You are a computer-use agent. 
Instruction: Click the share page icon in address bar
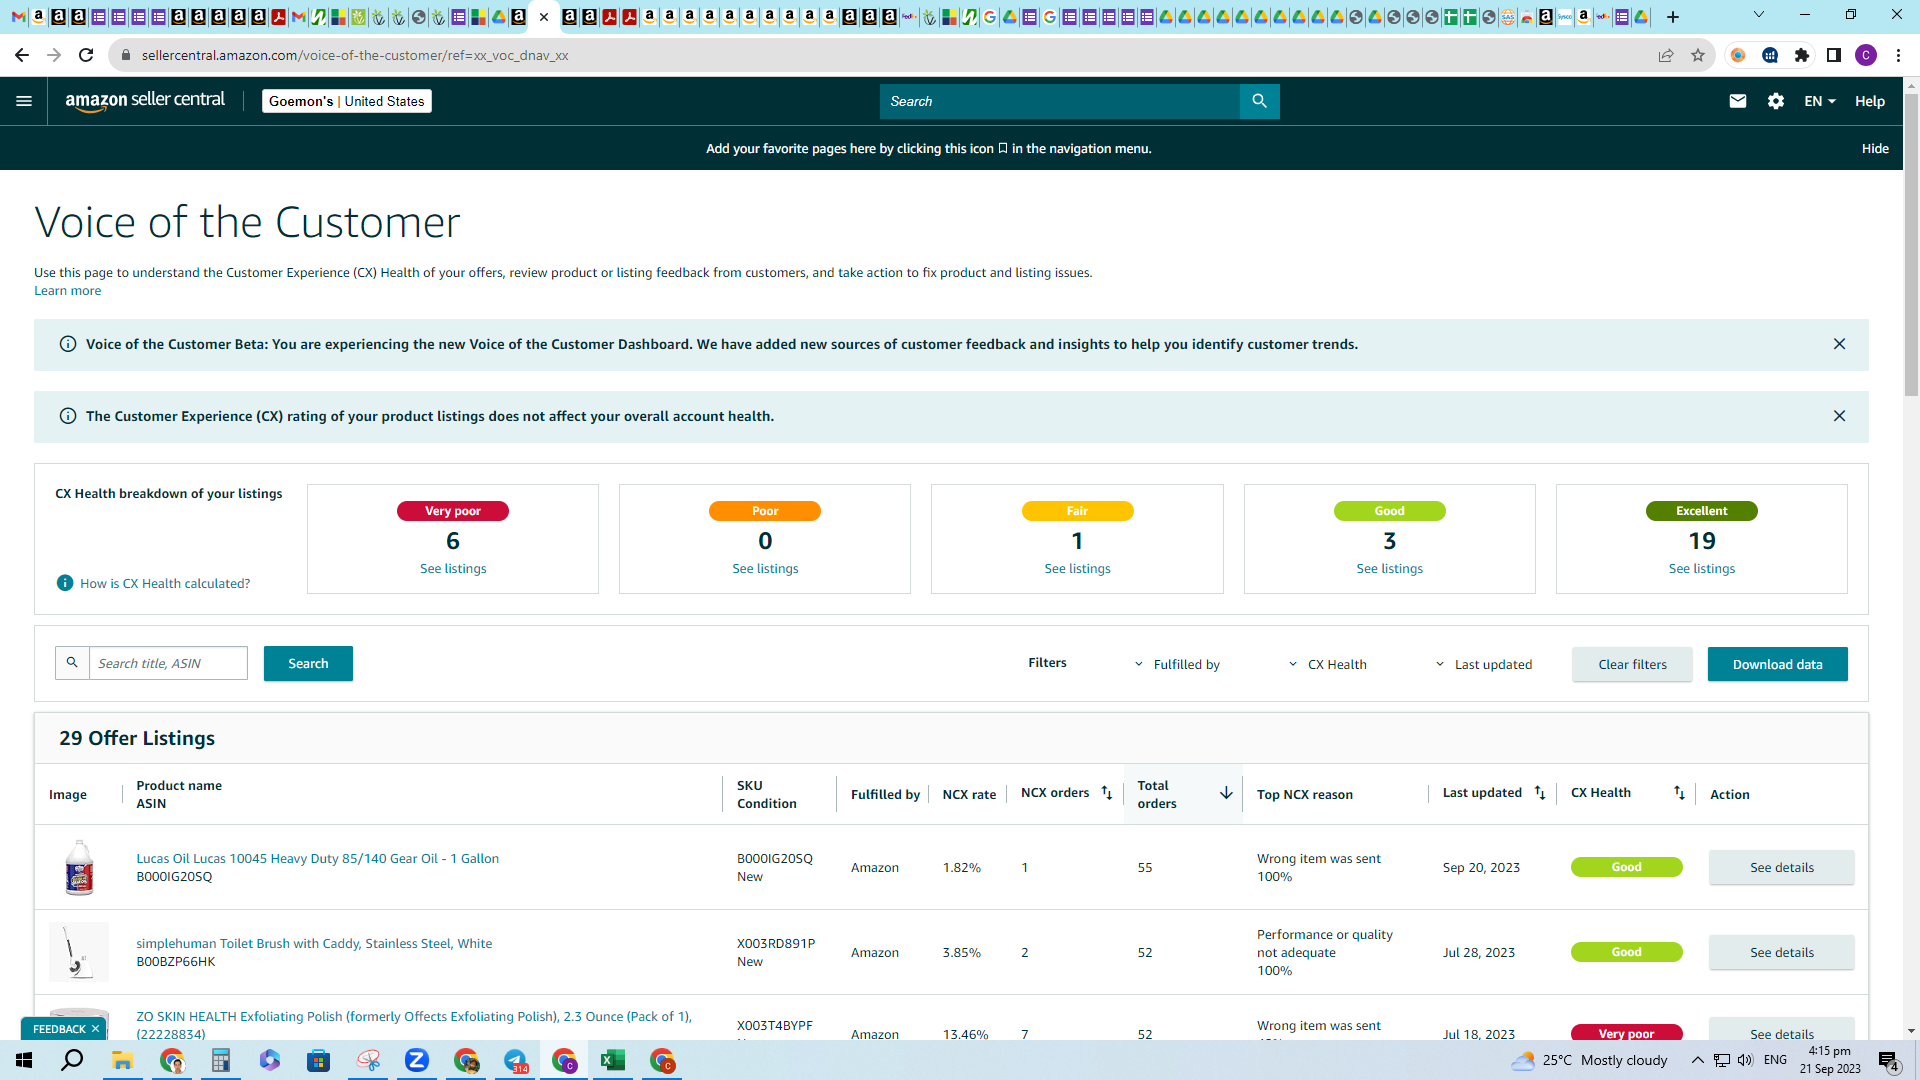pos(1666,55)
